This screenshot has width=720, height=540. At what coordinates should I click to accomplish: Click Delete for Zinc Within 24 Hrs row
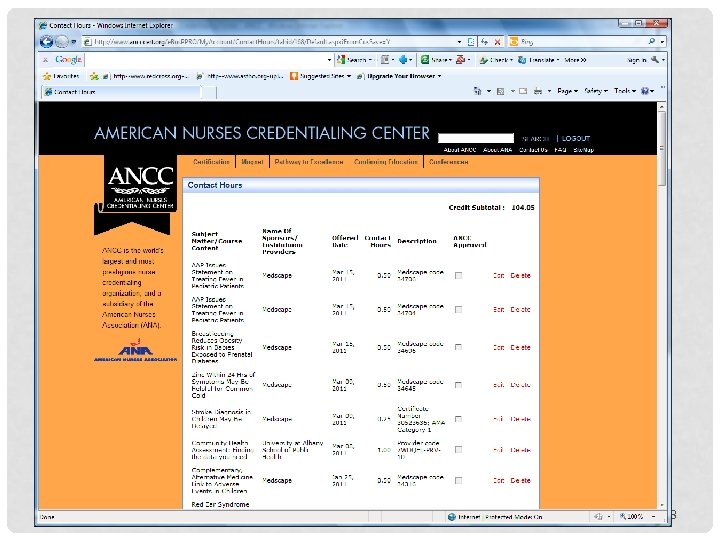point(520,385)
